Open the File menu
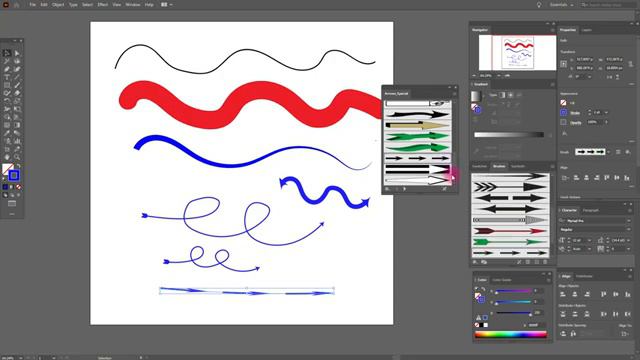 [32, 4]
